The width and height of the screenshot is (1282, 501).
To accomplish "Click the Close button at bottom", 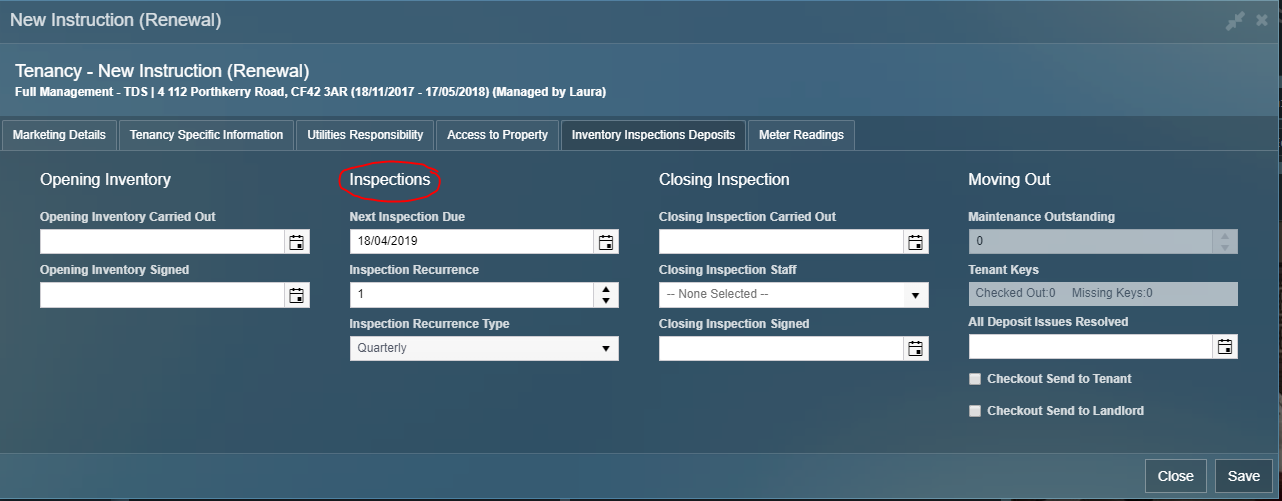I will pos(1175,476).
